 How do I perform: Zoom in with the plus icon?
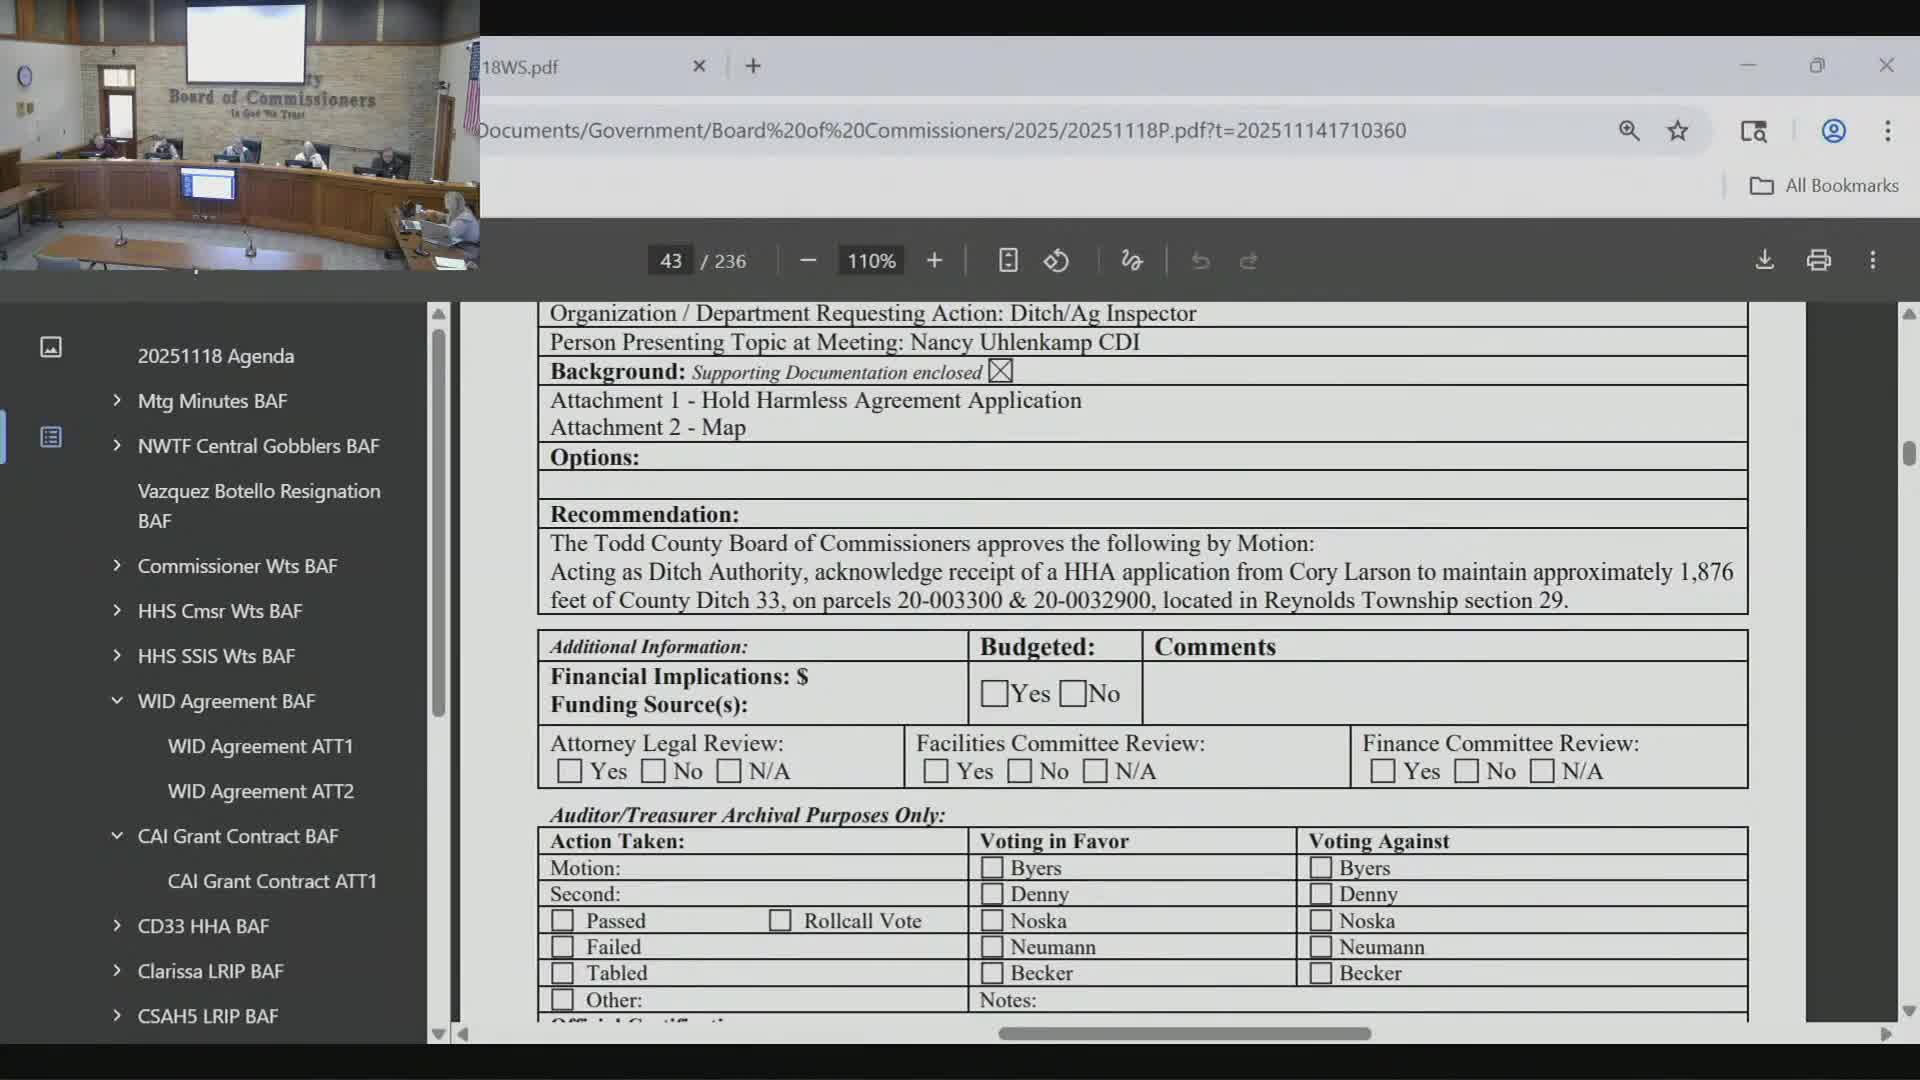point(934,260)
